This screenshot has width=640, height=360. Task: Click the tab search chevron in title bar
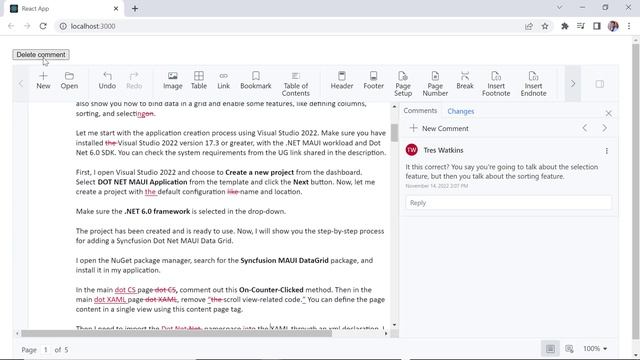click(560, 7)
